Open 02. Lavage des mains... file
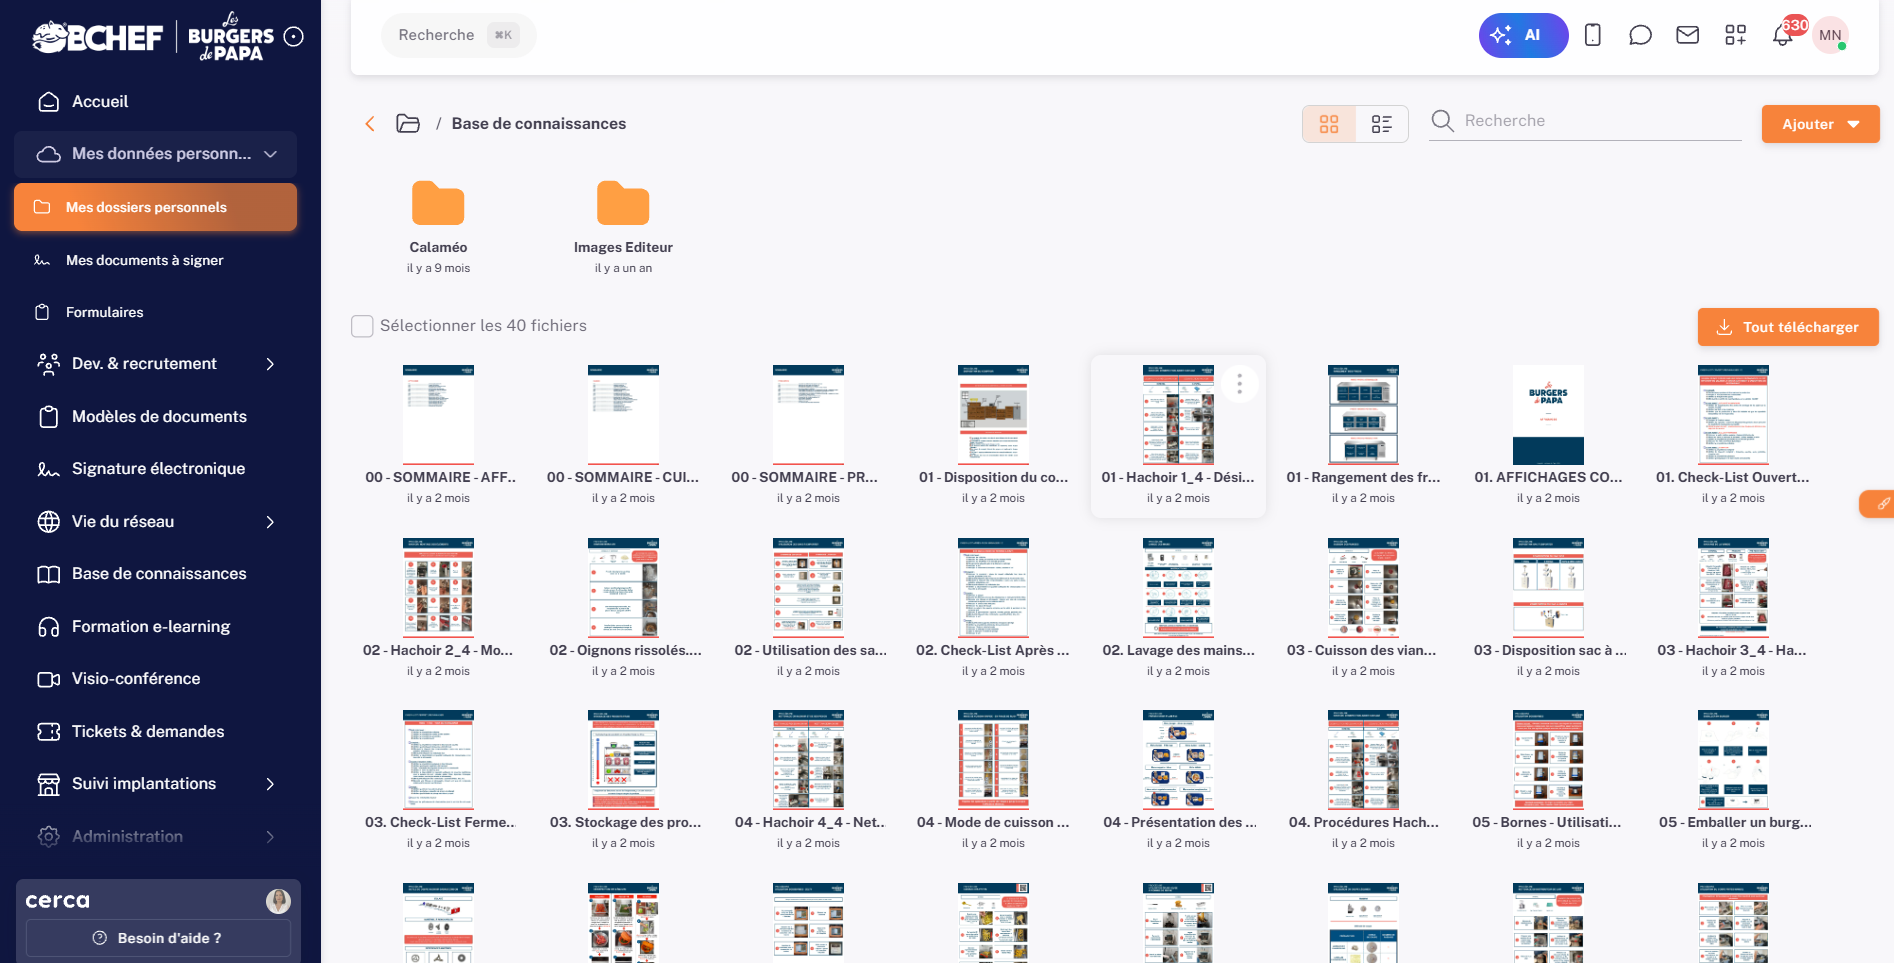 click(x=1178, y=587)
